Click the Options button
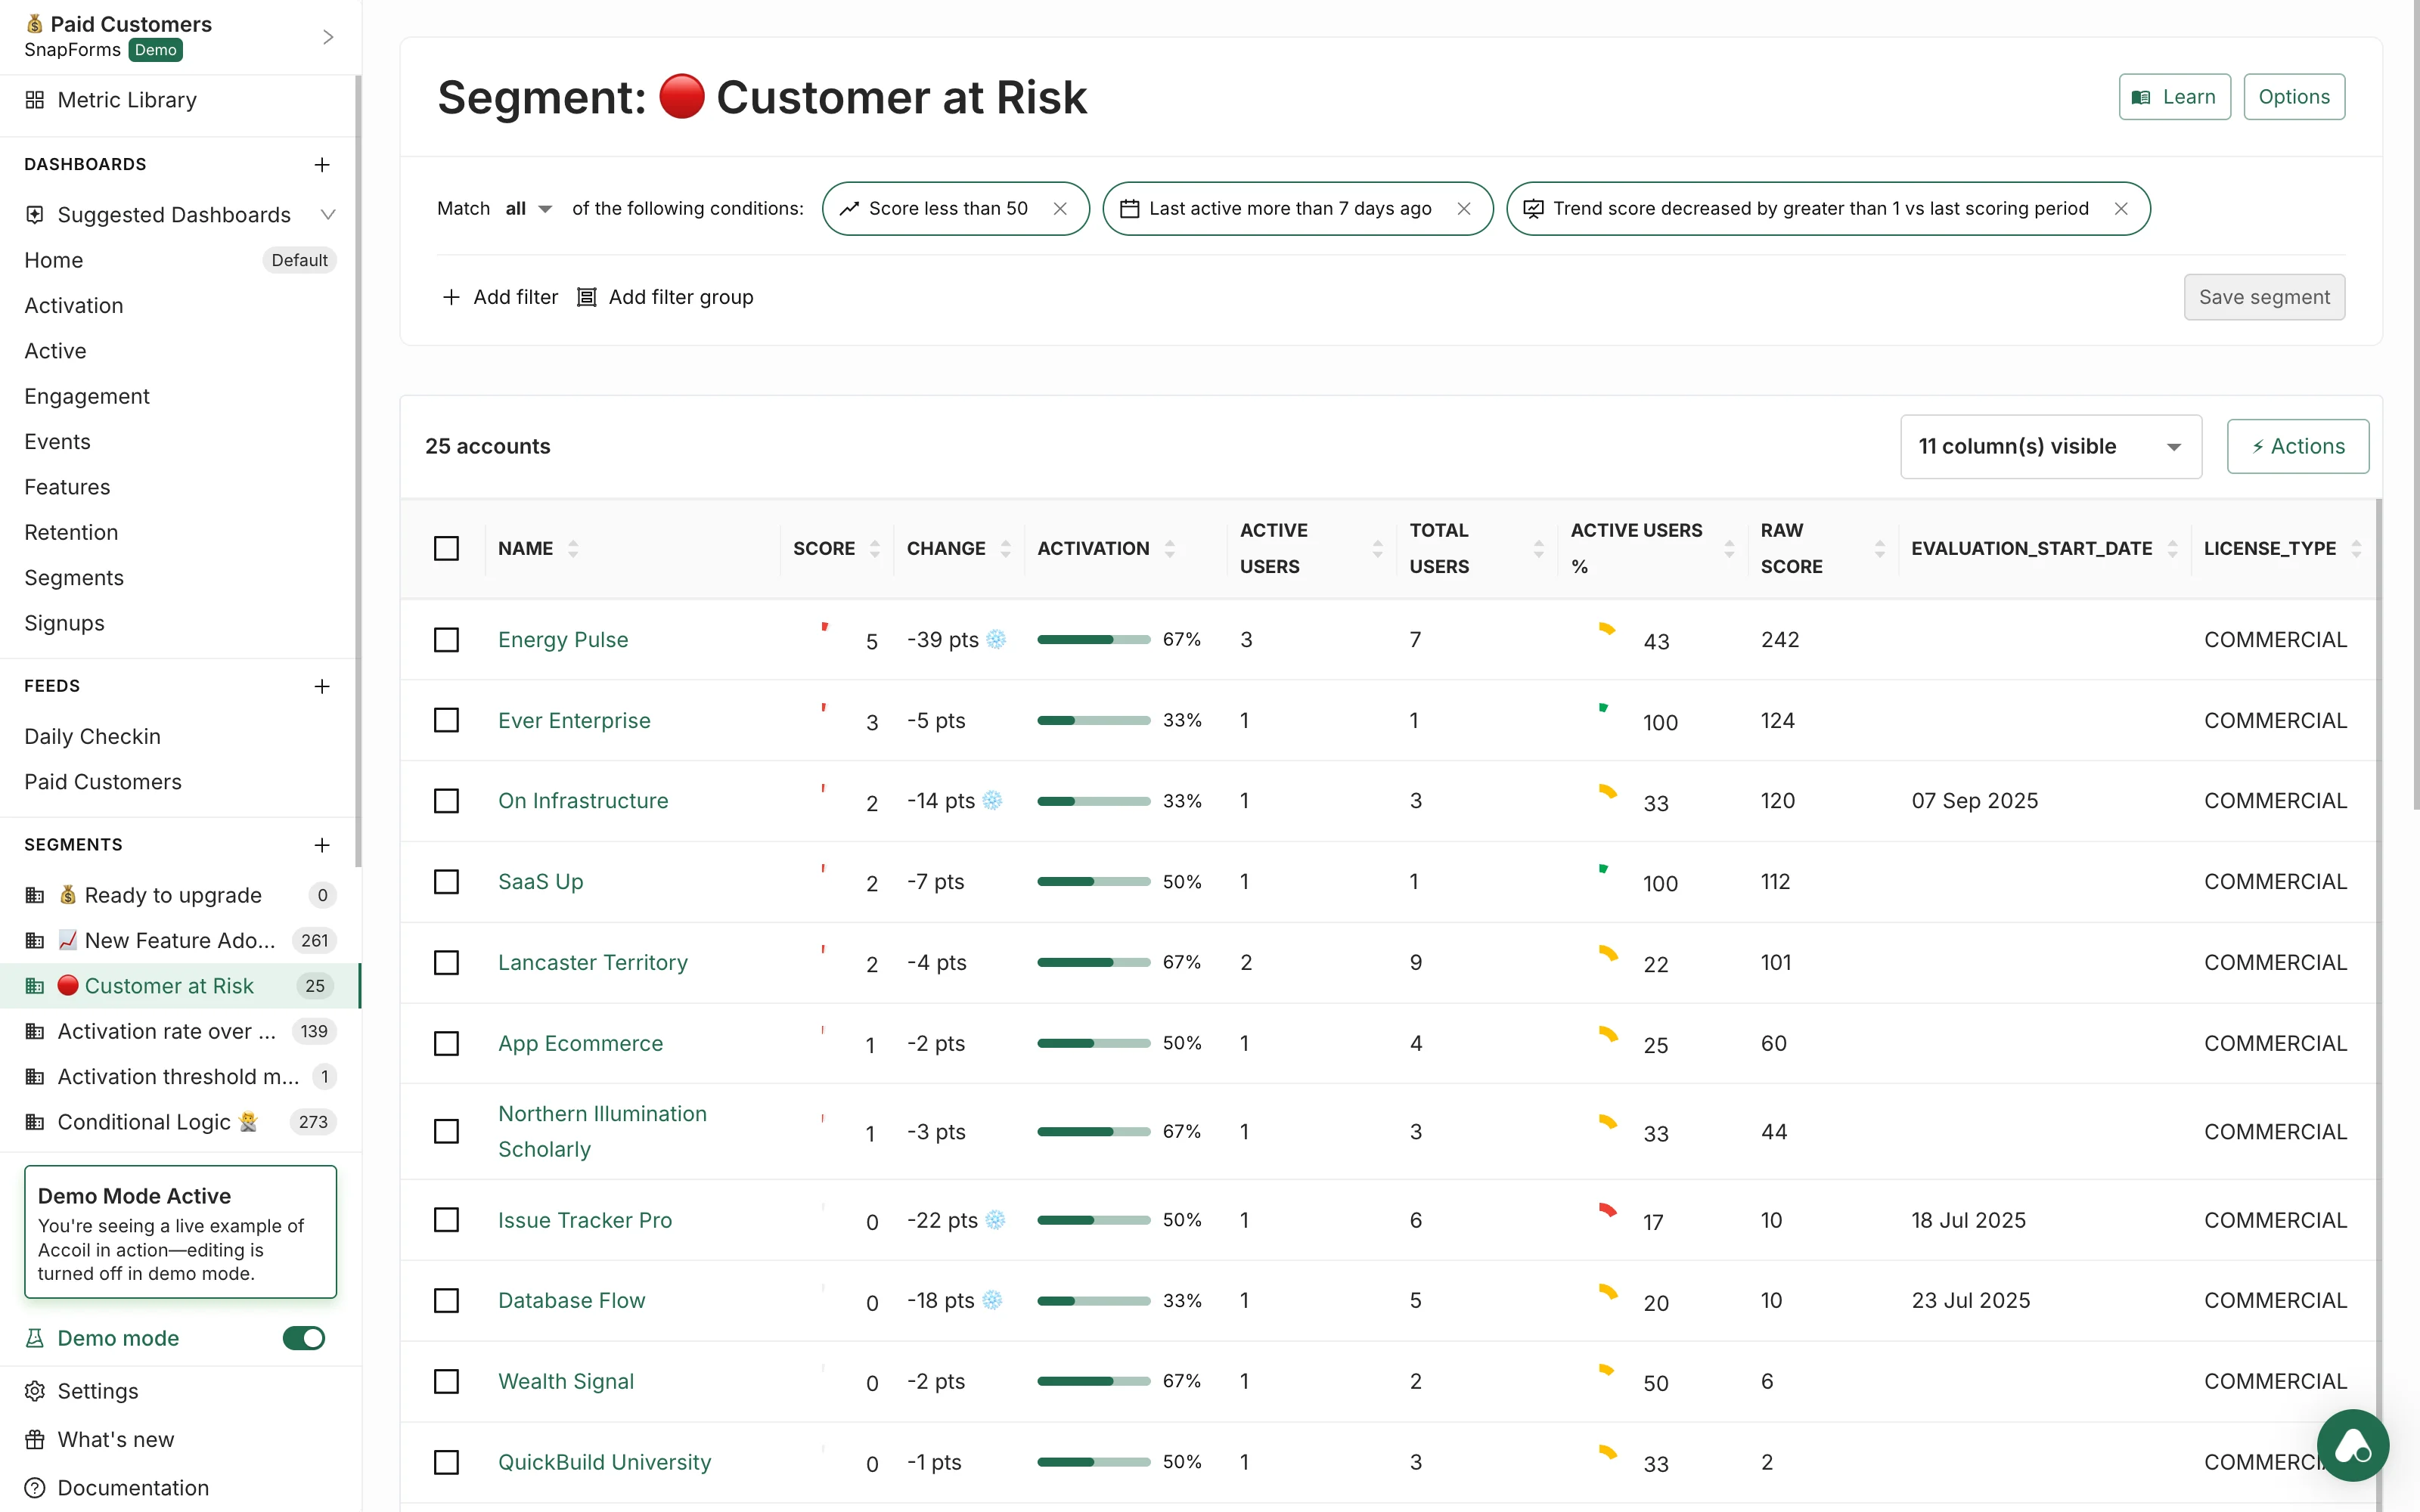 coord(2294,97)
